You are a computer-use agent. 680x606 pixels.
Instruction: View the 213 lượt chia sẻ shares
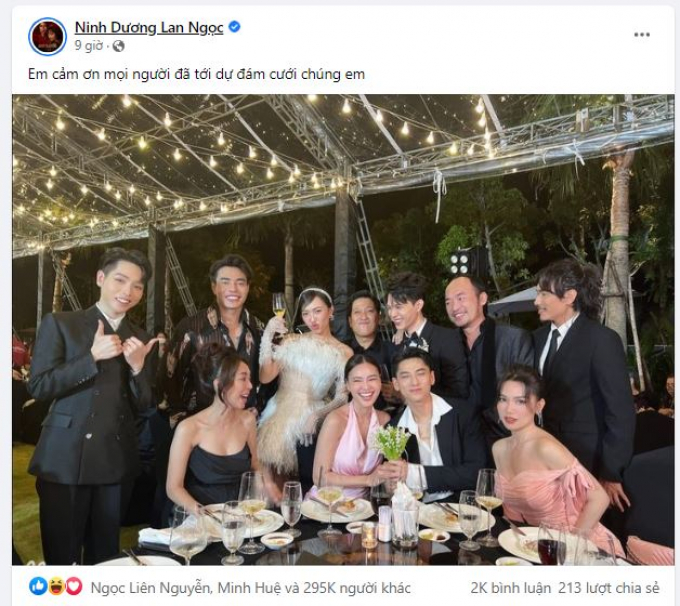pos(608,588)
